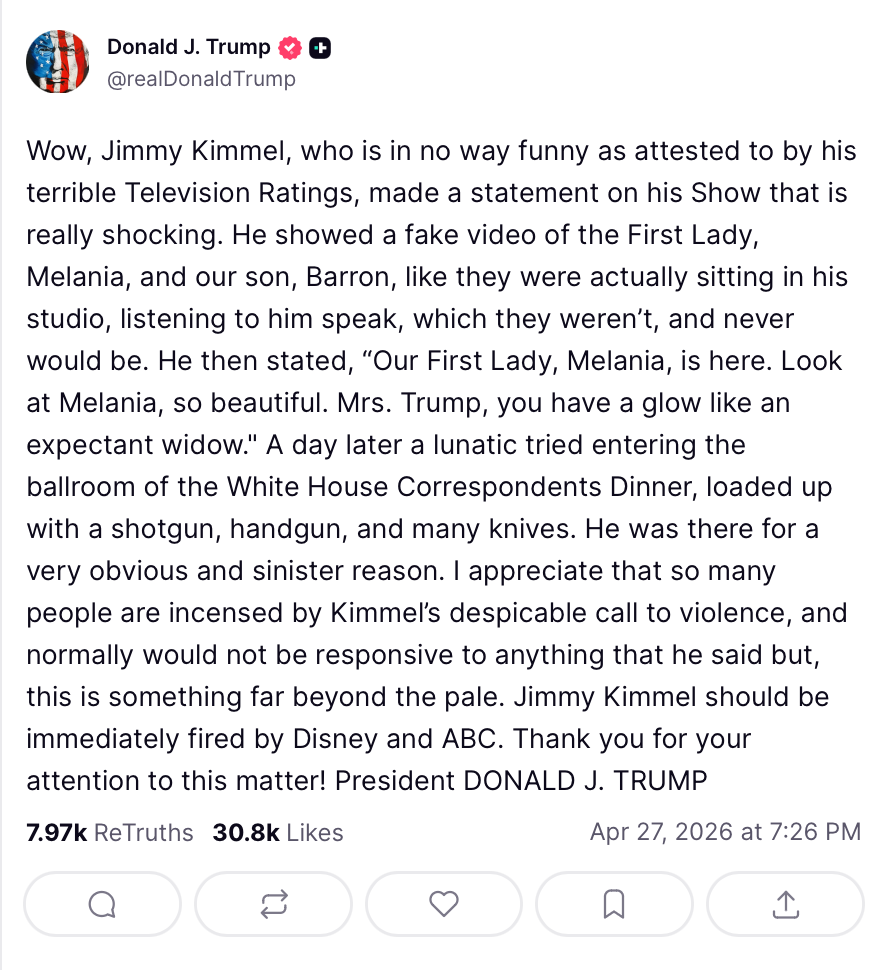
Task: Open the flag-themed profile avatar
Action: (59, 62)
